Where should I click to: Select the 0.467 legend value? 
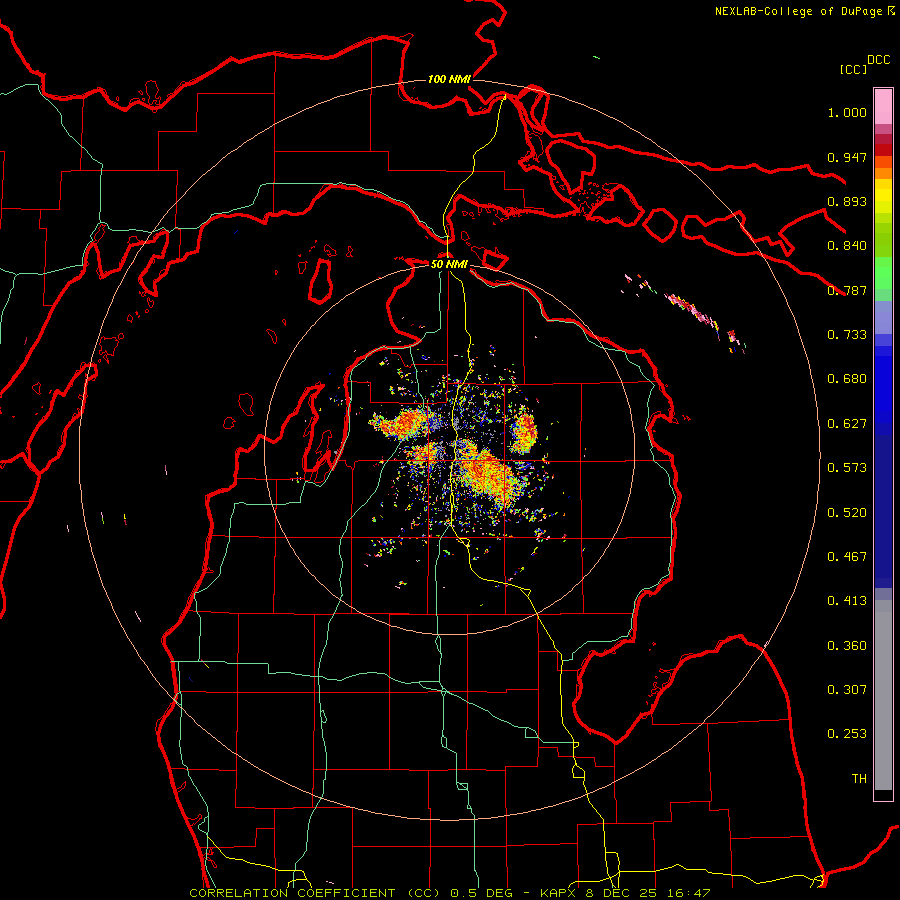(x=847, y=557)
